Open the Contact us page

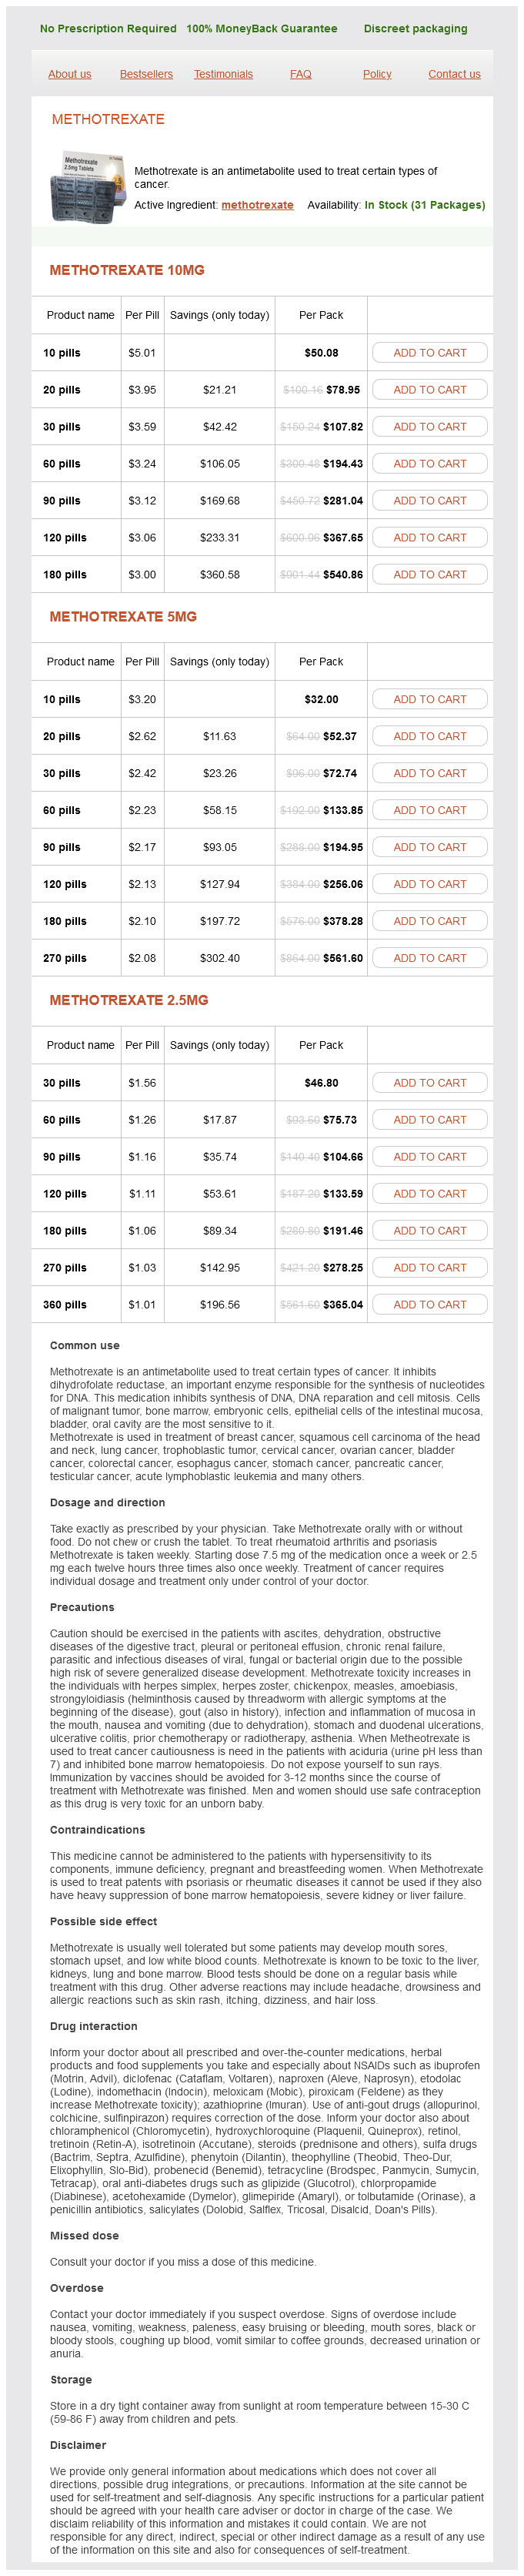tap(454, 74)
